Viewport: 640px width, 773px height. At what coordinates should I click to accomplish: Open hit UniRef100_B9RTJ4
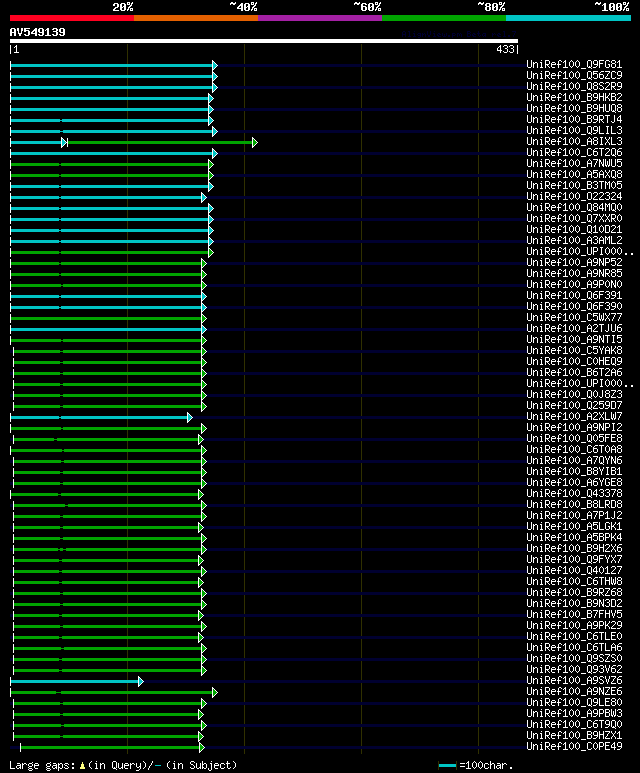point(574,119)
